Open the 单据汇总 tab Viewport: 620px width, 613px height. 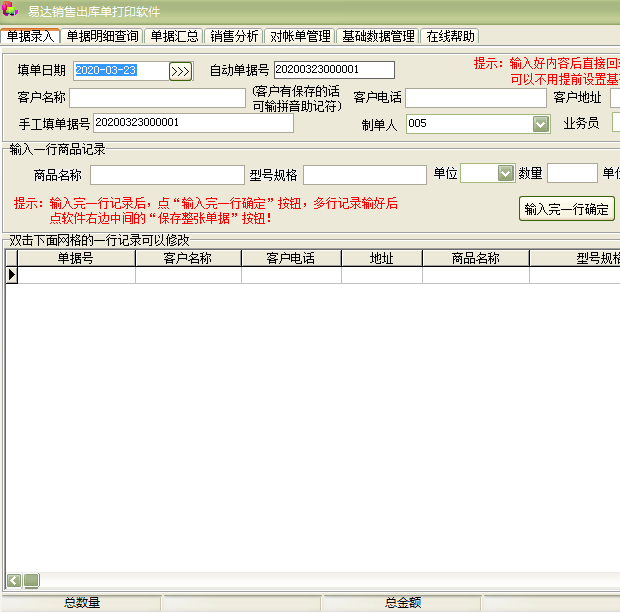coord(174,36)
